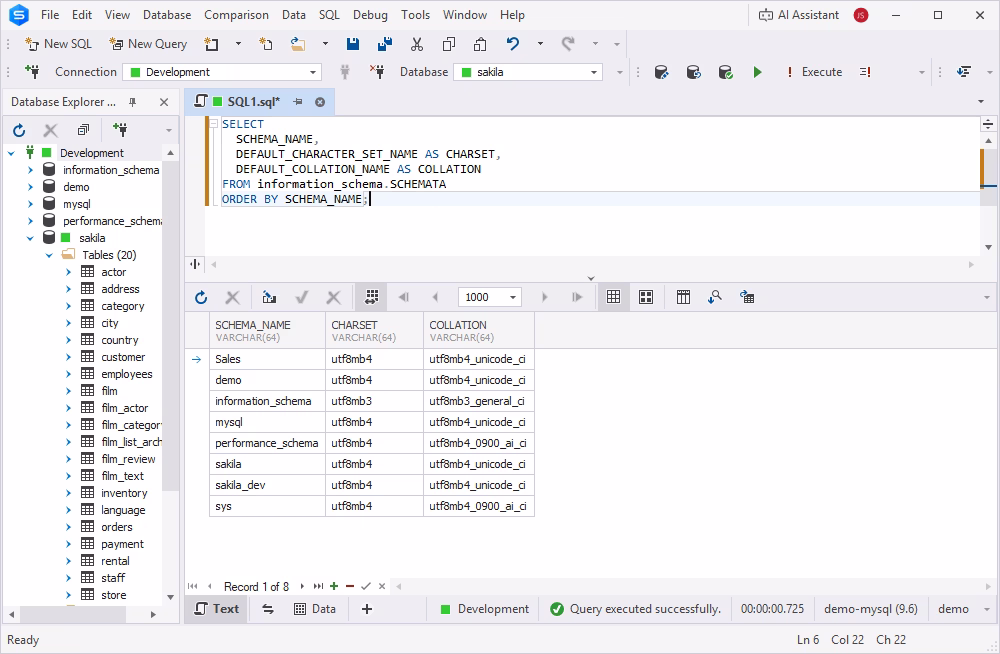
Task: Click the column chooser icon in results toolbar
Action: pyautogui.click(x=683, y=297)
